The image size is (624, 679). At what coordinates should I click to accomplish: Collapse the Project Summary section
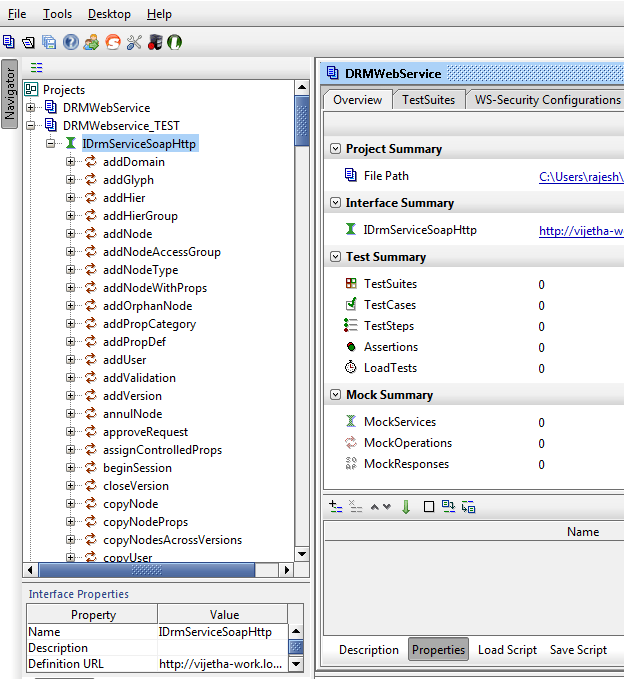click(336, 149)
